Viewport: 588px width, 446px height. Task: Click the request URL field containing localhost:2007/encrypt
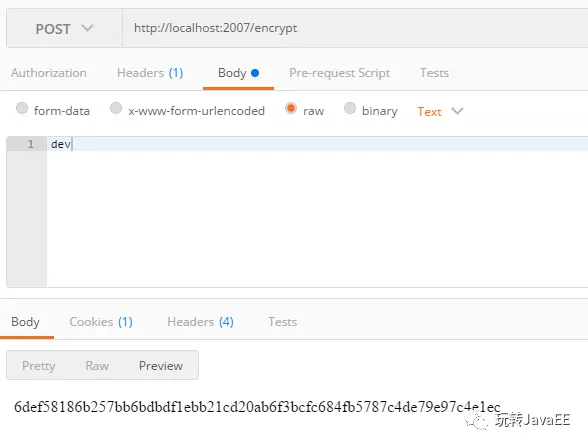pyautogui.click(x=355, y=29)
